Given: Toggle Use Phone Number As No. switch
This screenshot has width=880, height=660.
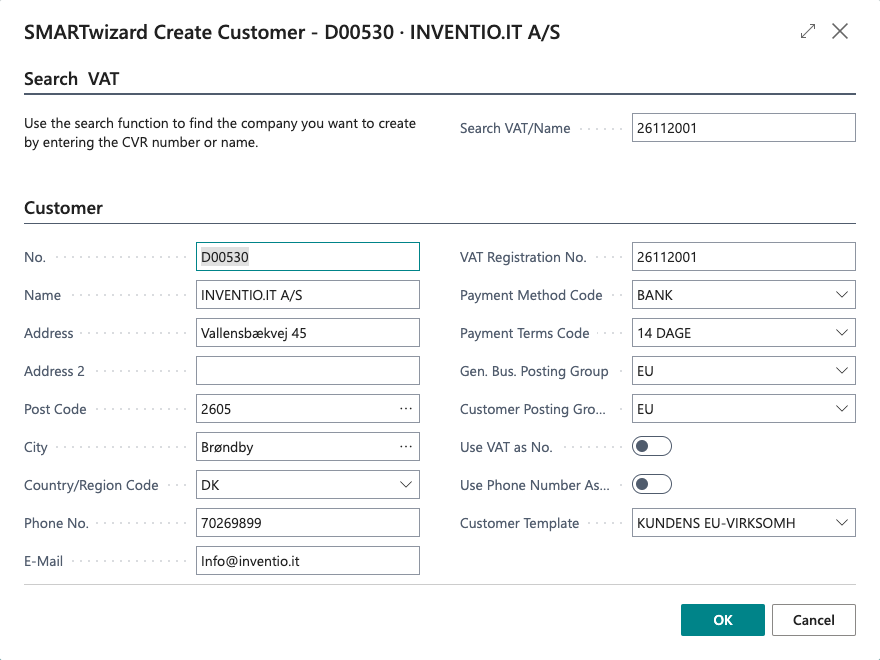Looking at the screenshot, I should pyautogui.click(x=652, y=485).
